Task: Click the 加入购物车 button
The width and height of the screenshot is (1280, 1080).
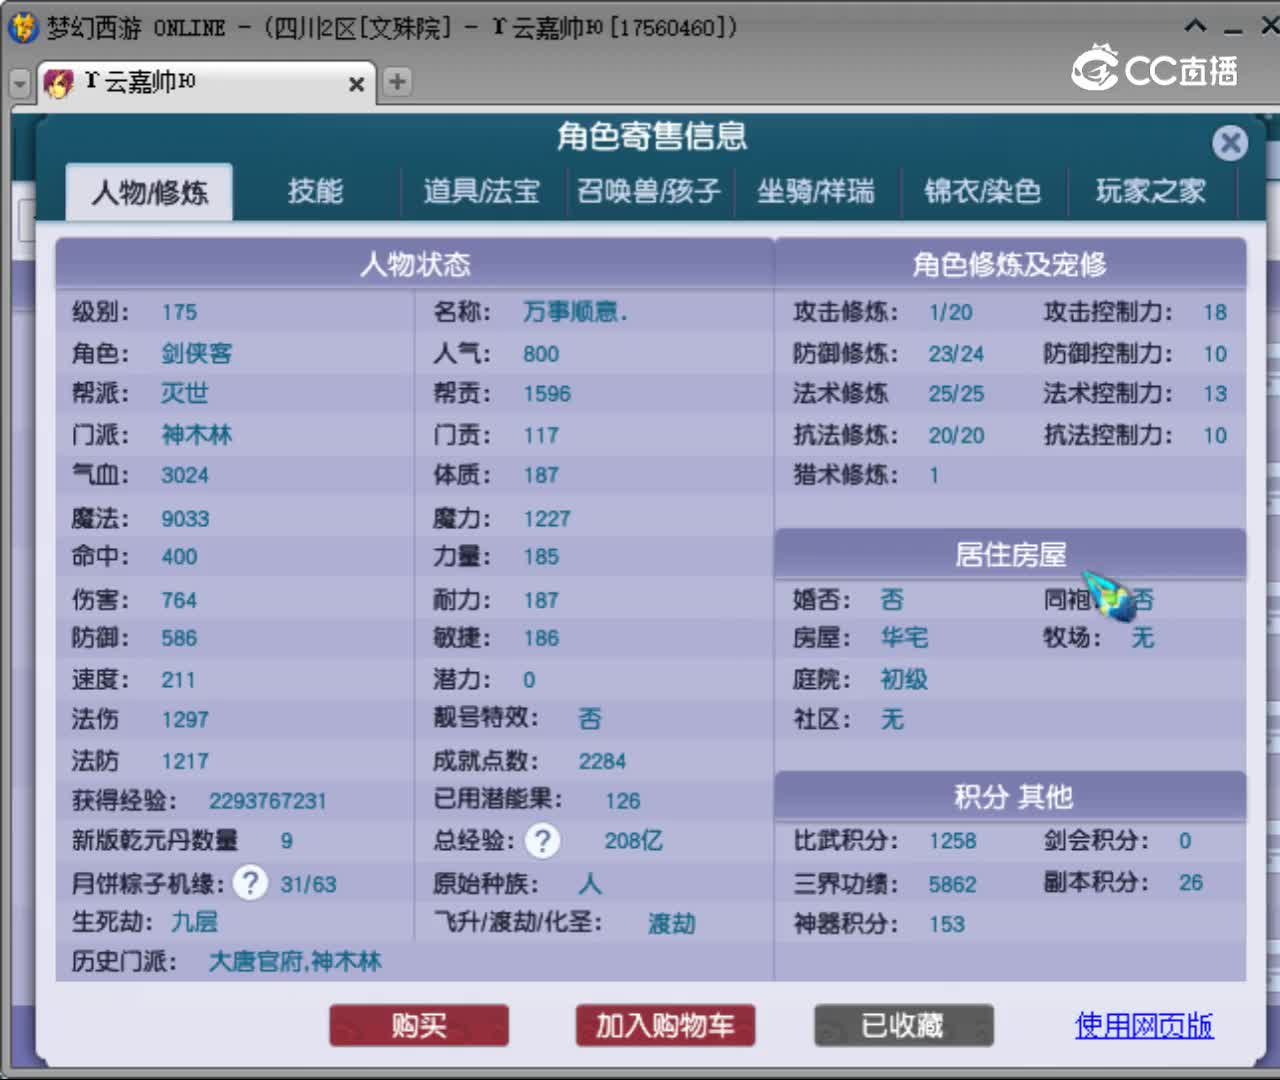Action: click(x=665, y=1025)
